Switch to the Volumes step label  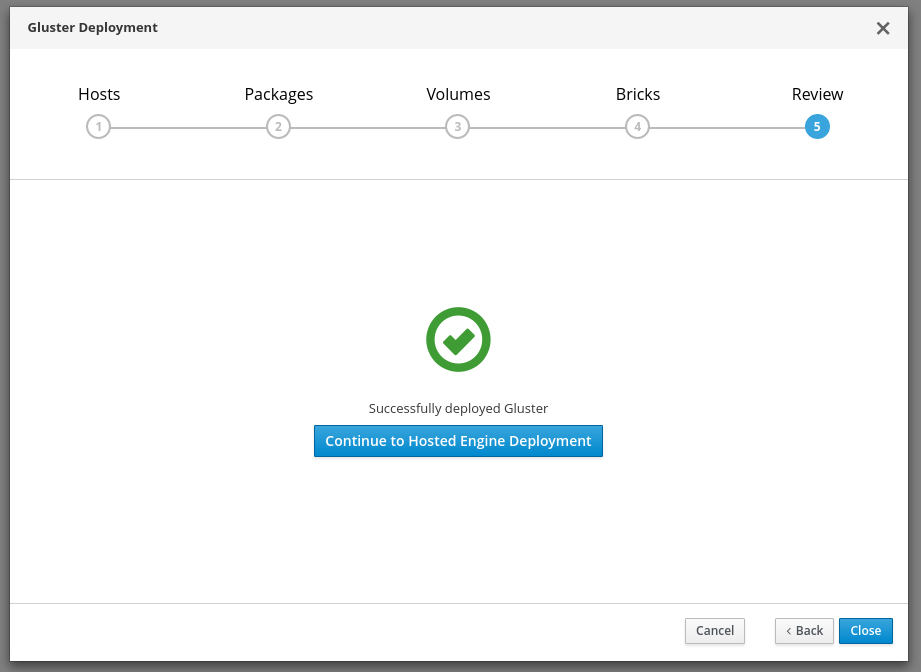[x=458, y=94]
